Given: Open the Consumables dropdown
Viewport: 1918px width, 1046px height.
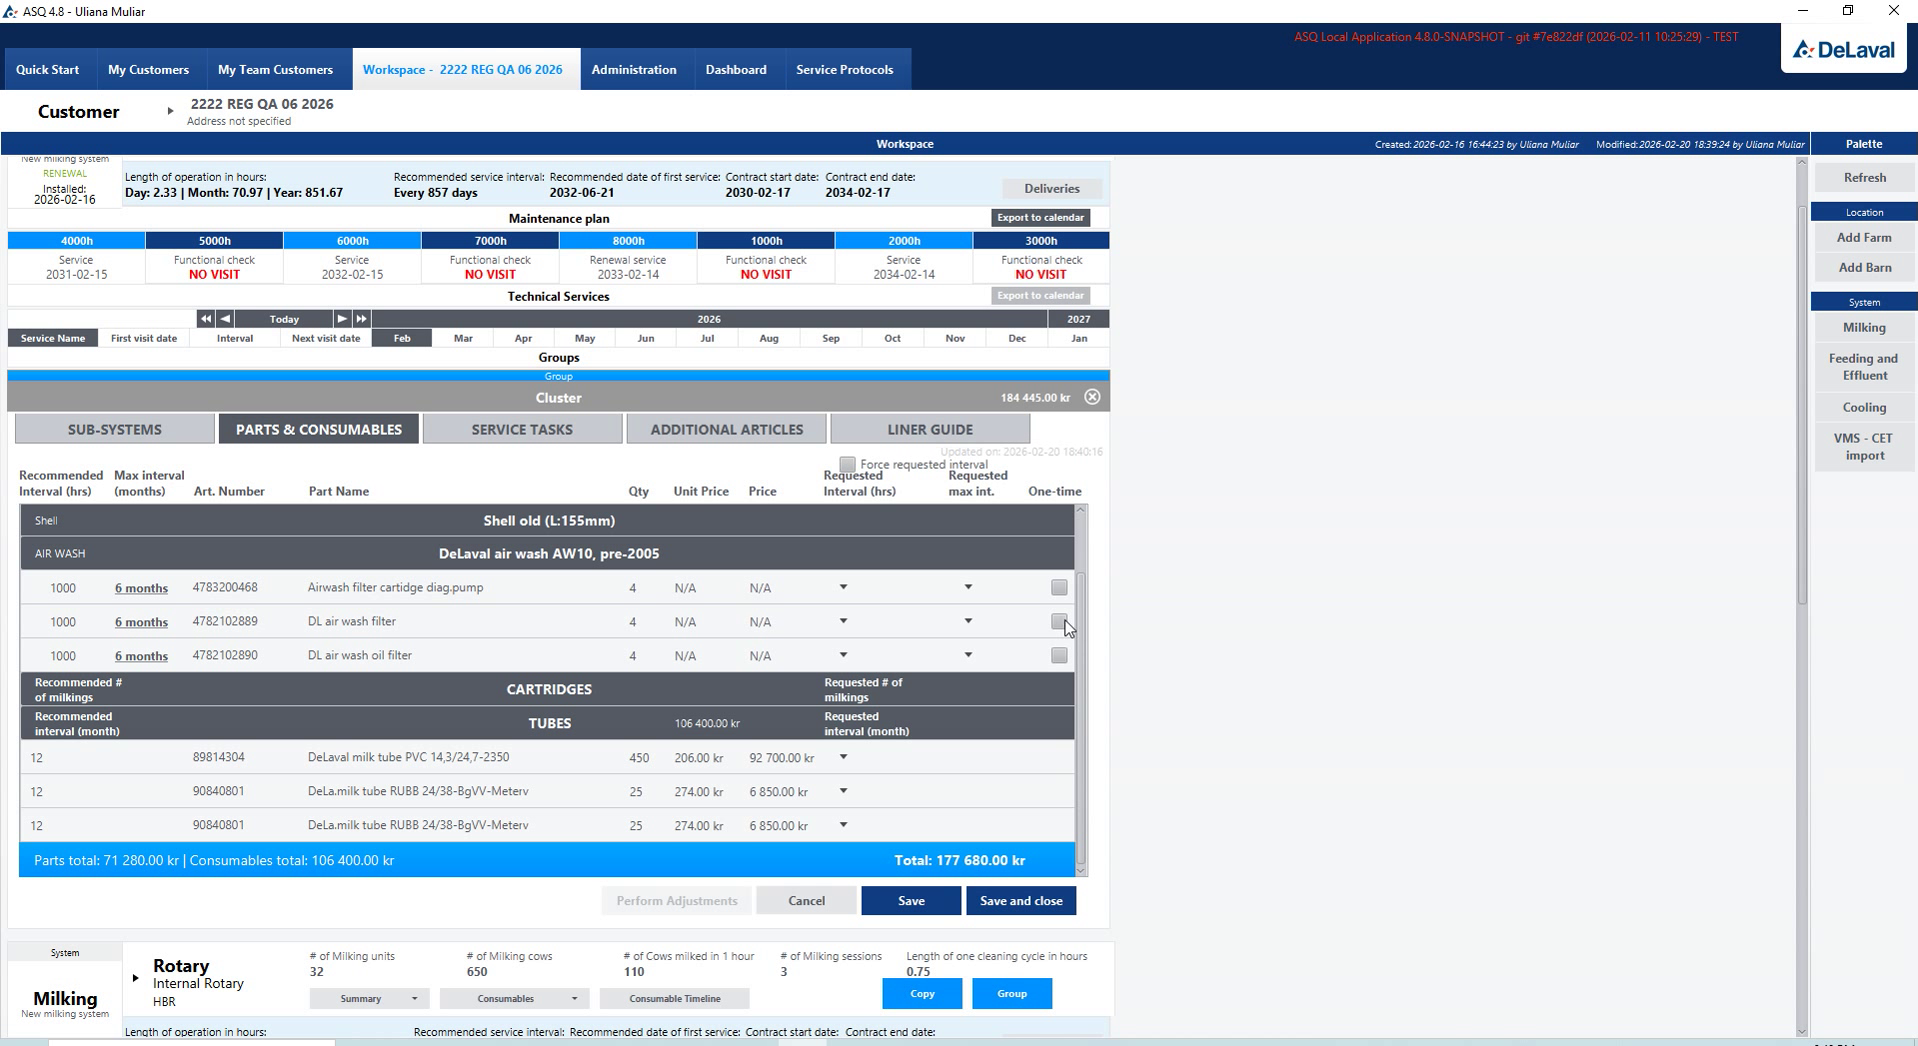Looking at the screenshot, I should [x=514, y=999].
